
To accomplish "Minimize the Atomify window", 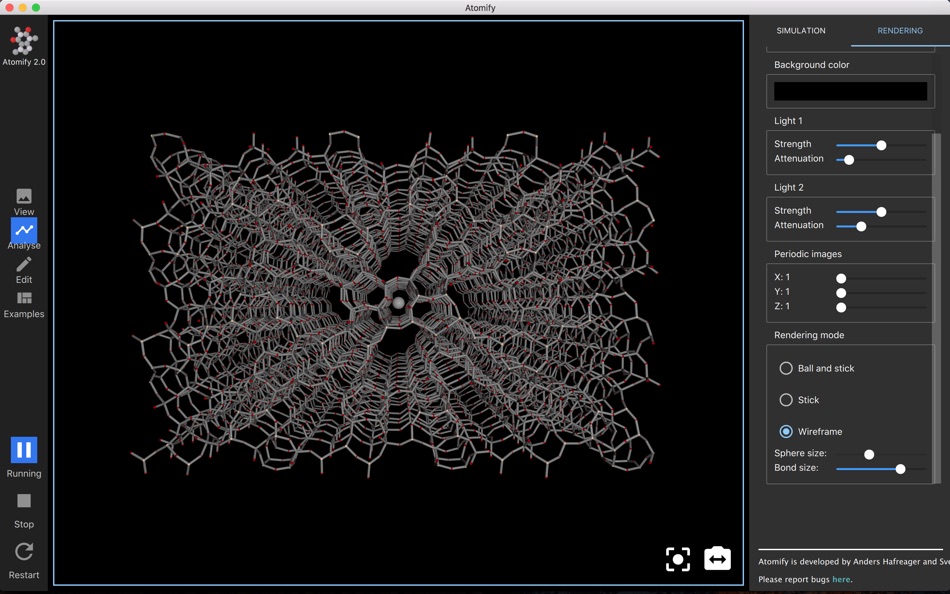I will (22, 7).
